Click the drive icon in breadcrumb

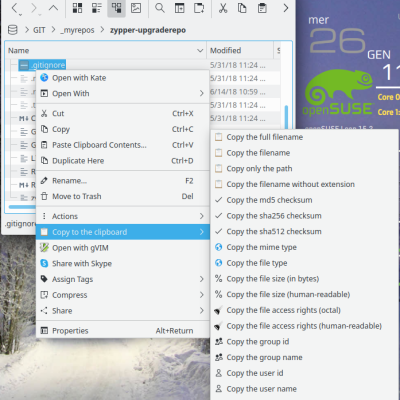(13, 30)
